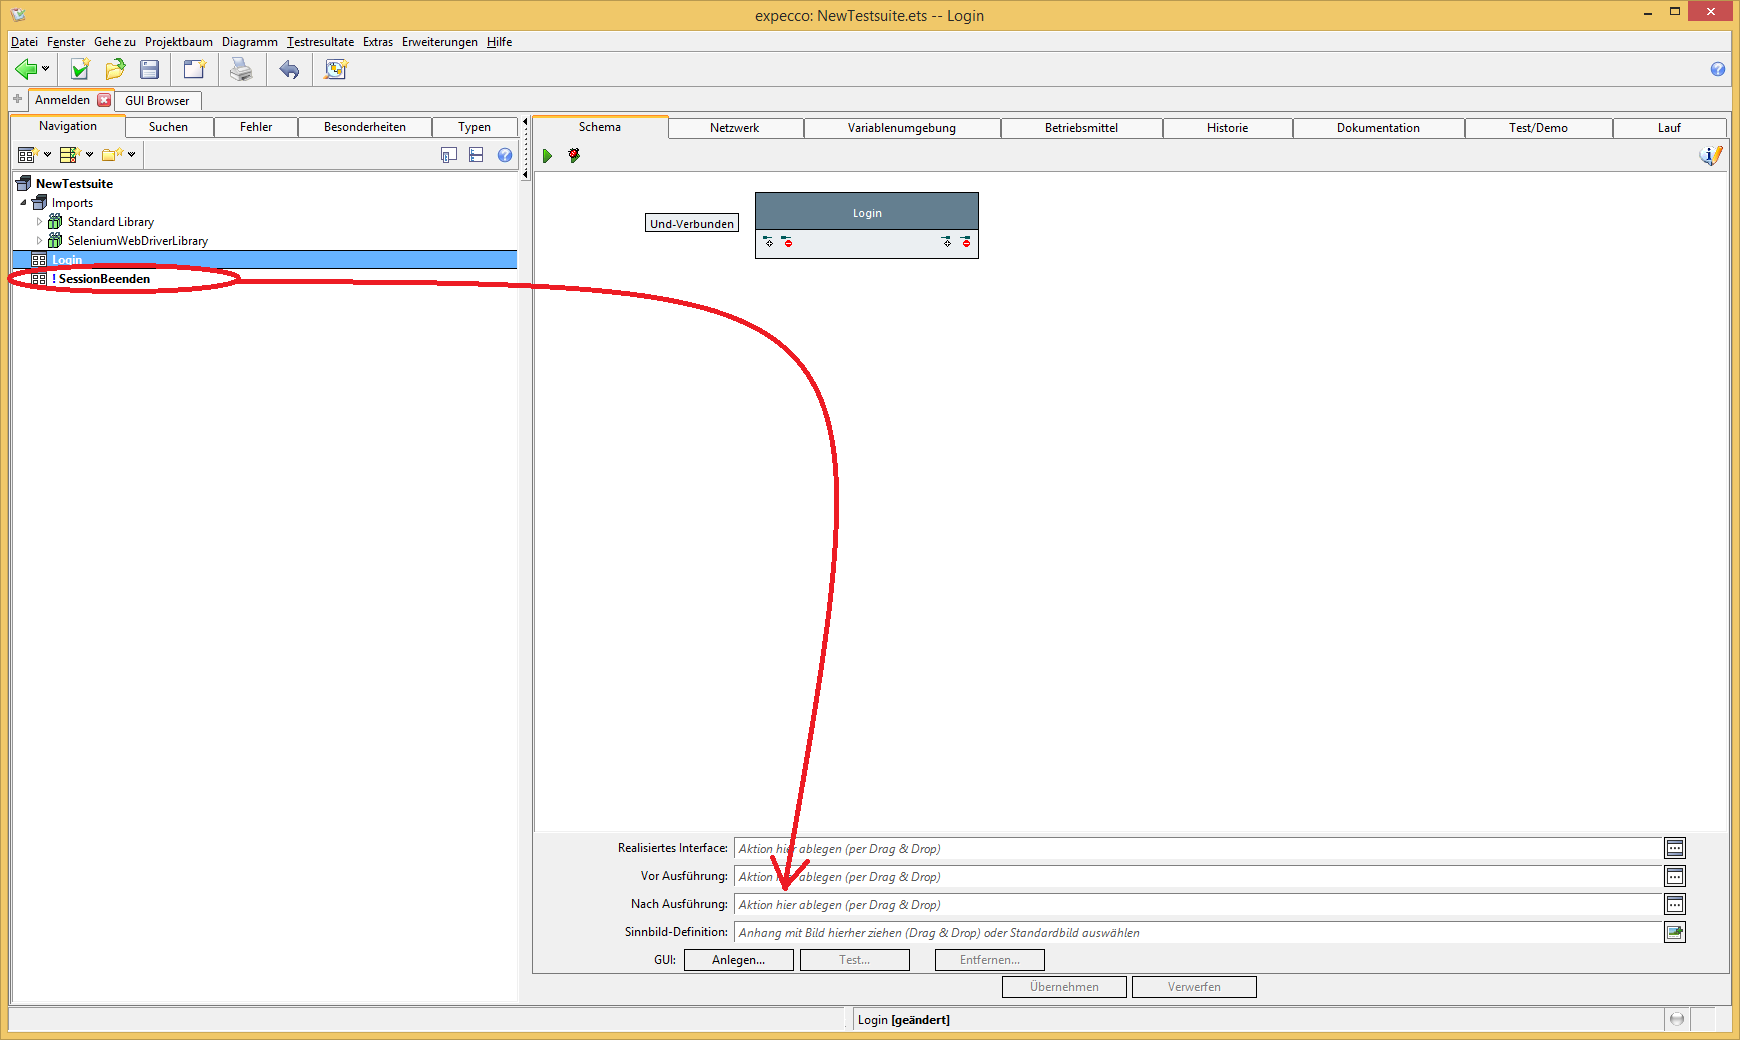
Task: Toggle the Und-Verbunden trigger mode label
Action: pyautogui.click(x=691, y=224)
